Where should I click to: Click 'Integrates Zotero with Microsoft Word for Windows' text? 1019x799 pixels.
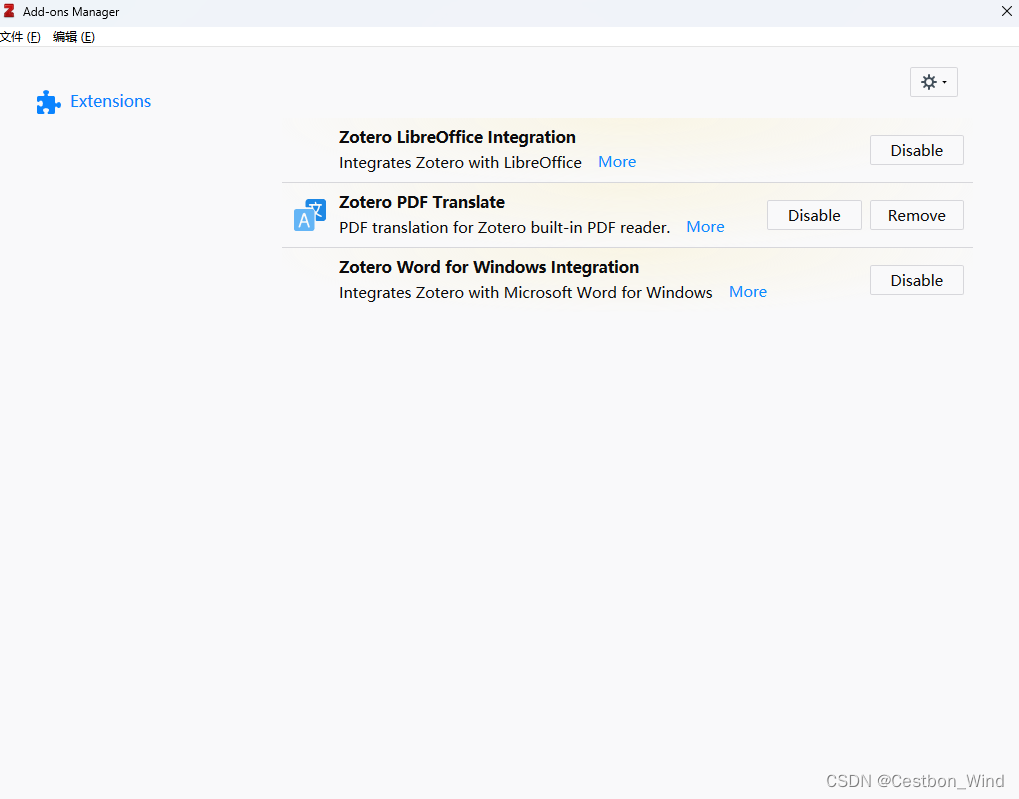525,293
